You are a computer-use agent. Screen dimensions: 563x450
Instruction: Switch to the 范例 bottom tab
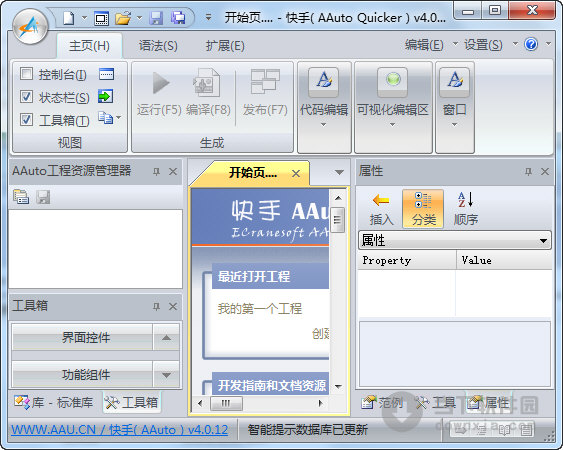383,402
